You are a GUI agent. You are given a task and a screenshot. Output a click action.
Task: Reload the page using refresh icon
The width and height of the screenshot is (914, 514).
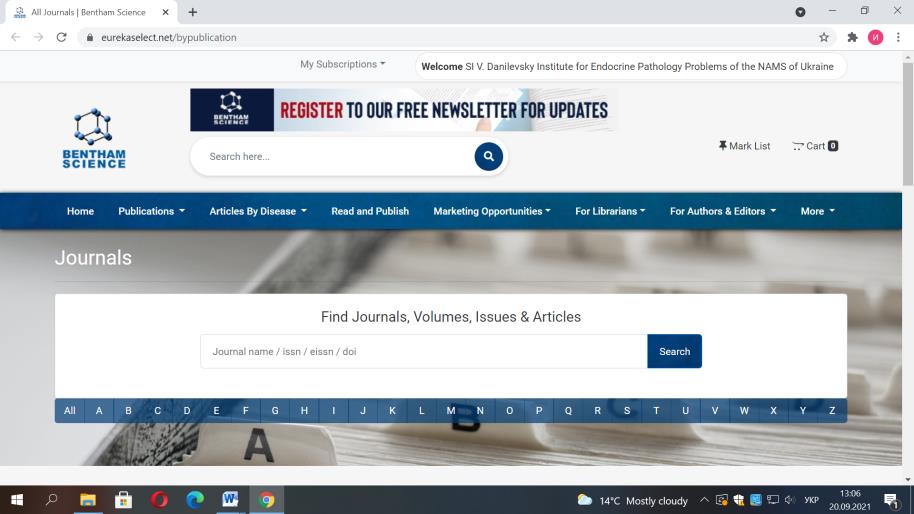62,37
